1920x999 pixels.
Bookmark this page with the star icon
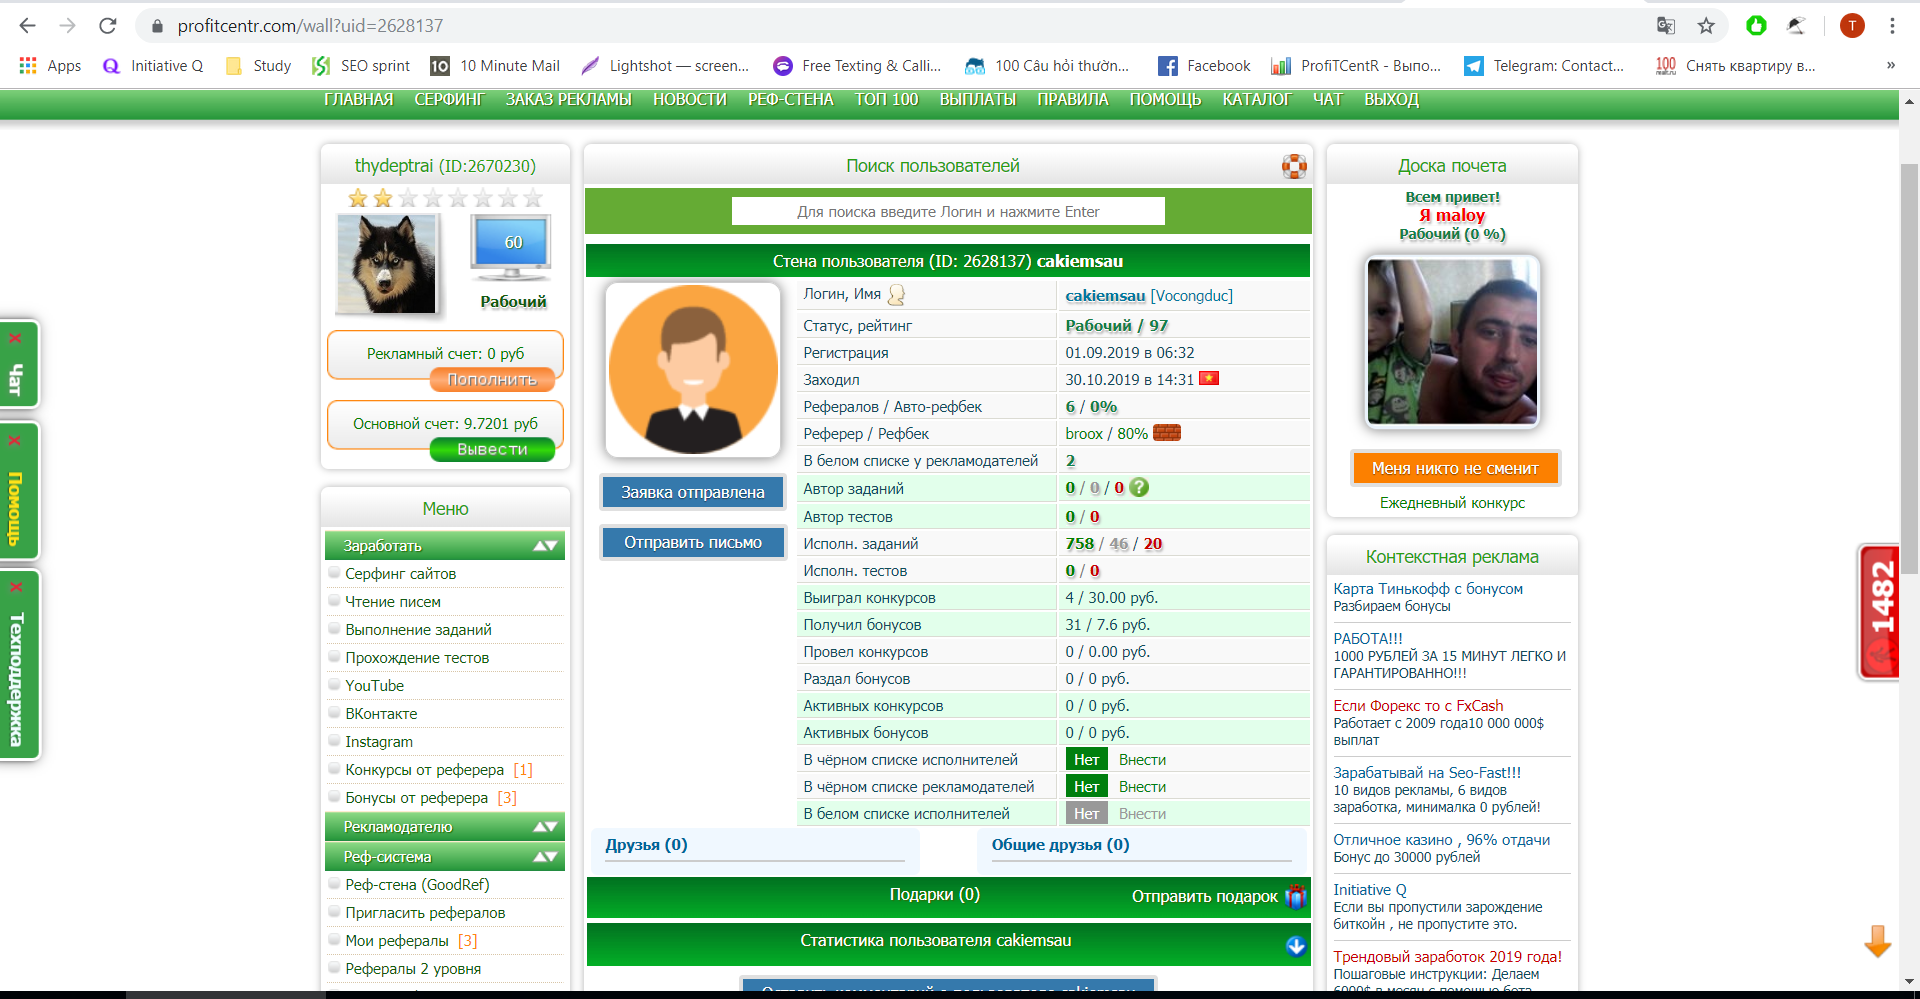(x=1706, y=26)
